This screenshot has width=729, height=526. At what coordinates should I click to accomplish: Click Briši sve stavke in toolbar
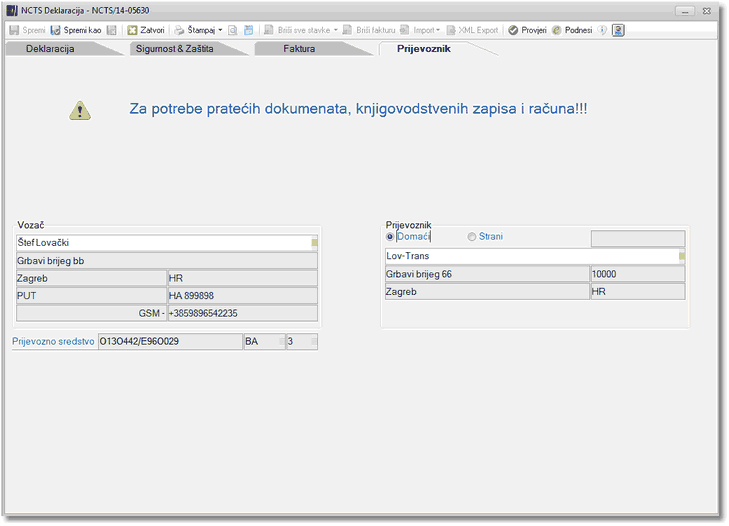298,30
